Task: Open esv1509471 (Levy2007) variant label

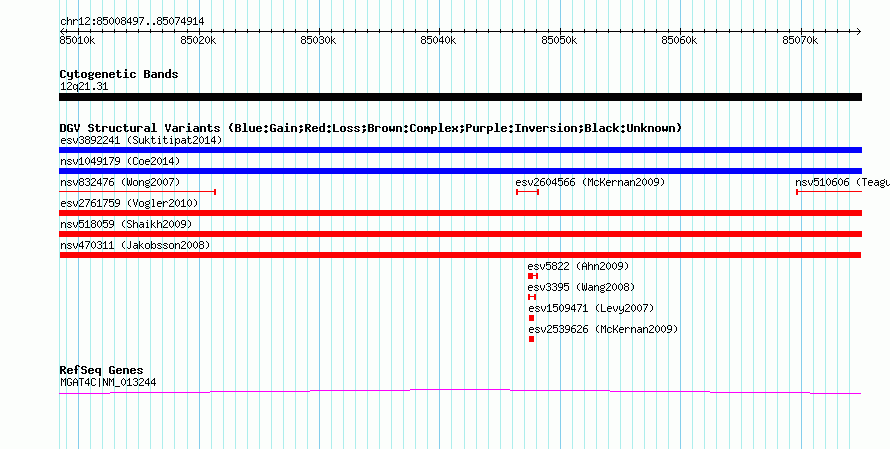Action: (591, 308)
